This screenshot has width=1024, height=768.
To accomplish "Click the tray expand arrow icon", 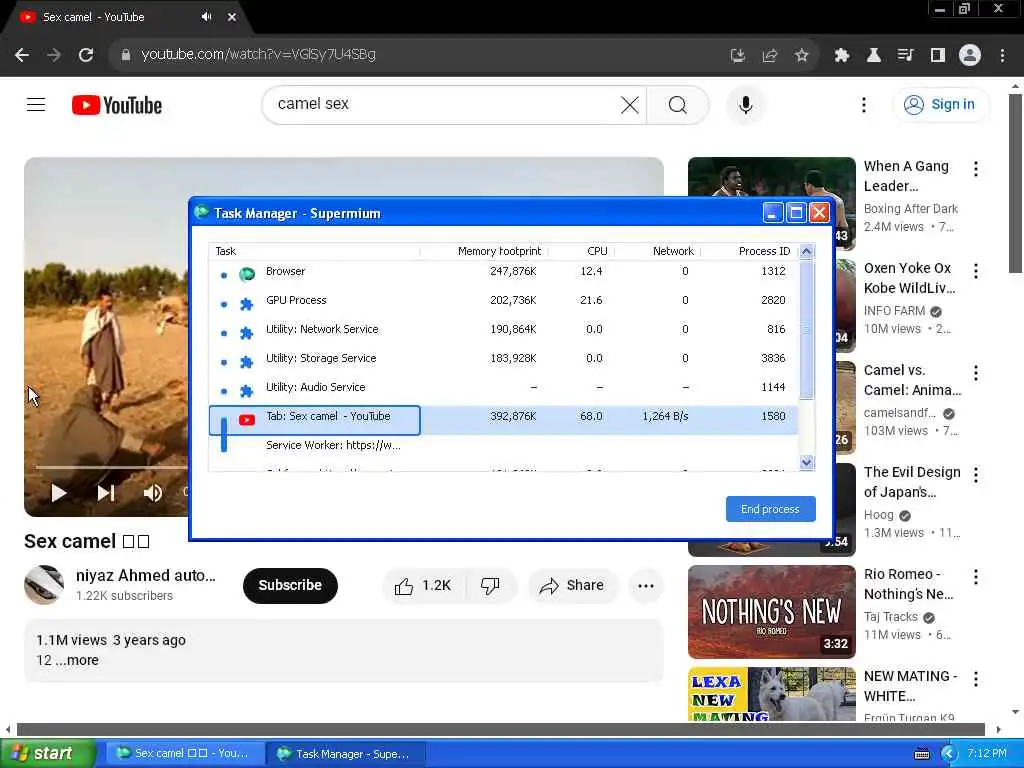I will click(x=948, y=754).
